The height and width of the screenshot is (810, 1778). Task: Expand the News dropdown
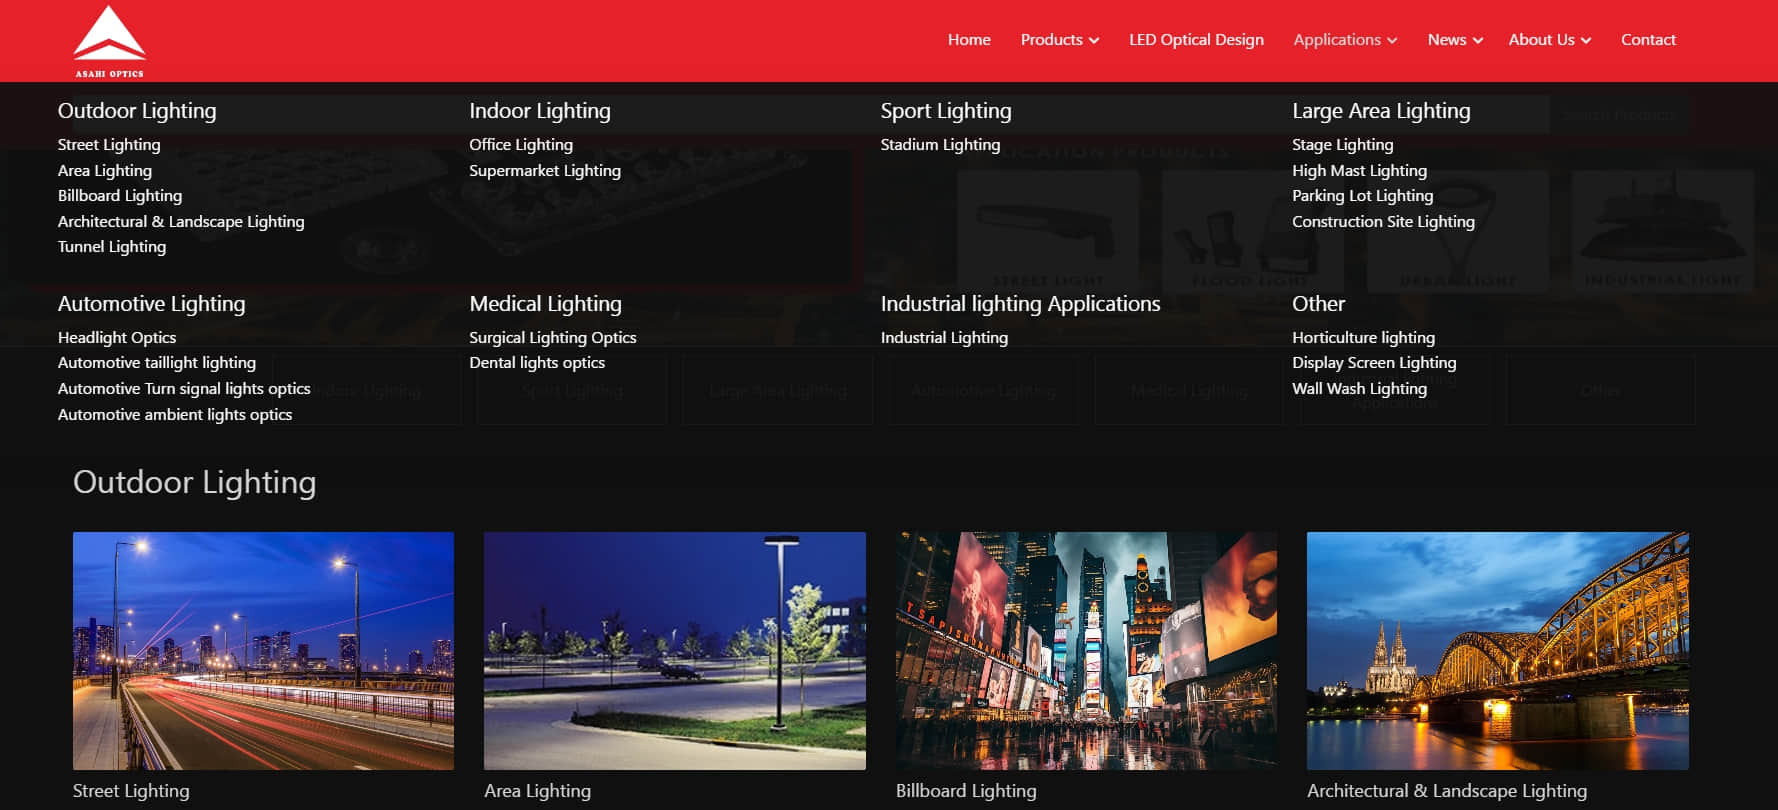click(x=1455, y=40)
